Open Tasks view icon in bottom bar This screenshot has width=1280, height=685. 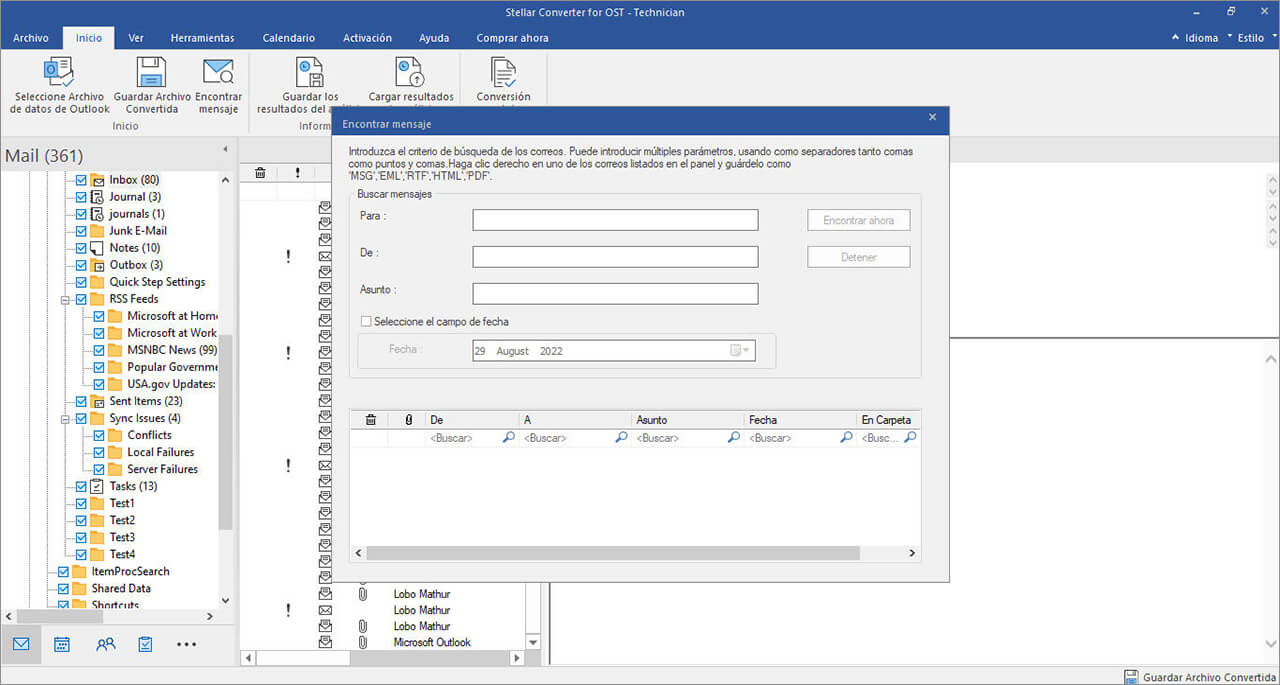click(x=145, y=644)
